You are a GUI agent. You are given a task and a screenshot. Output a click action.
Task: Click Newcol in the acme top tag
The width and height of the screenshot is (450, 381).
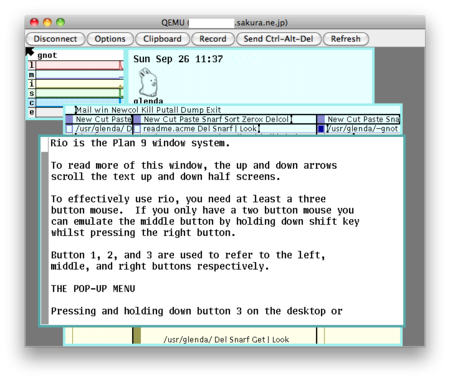(x=125, y=110)
